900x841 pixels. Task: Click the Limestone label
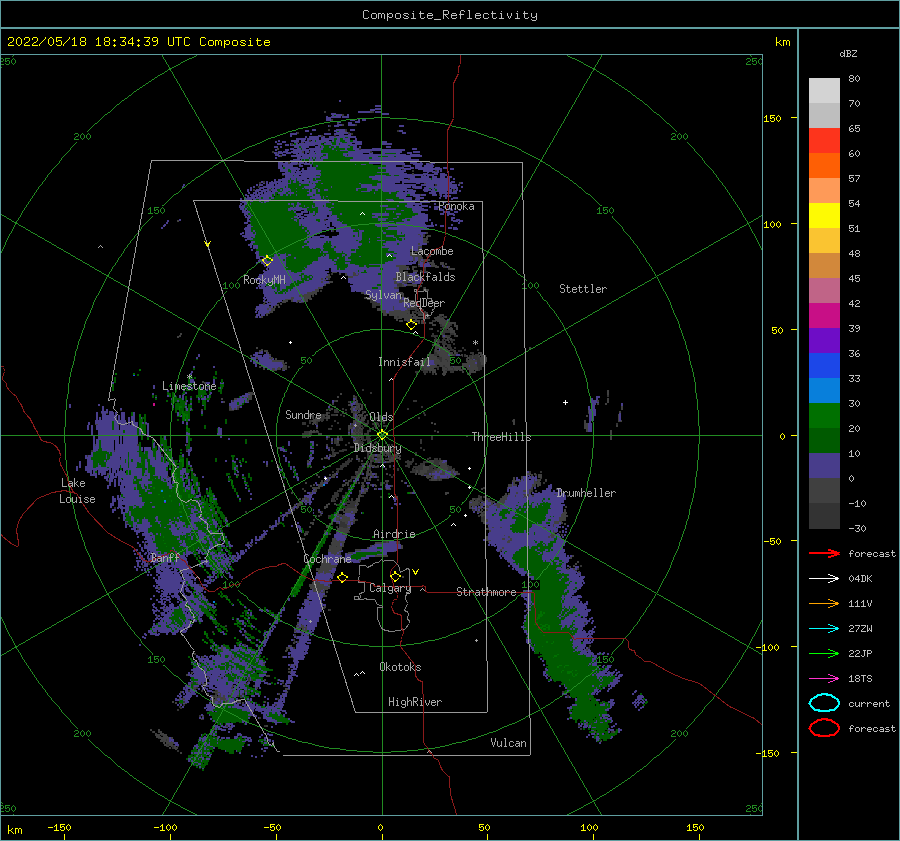[189, 386]
